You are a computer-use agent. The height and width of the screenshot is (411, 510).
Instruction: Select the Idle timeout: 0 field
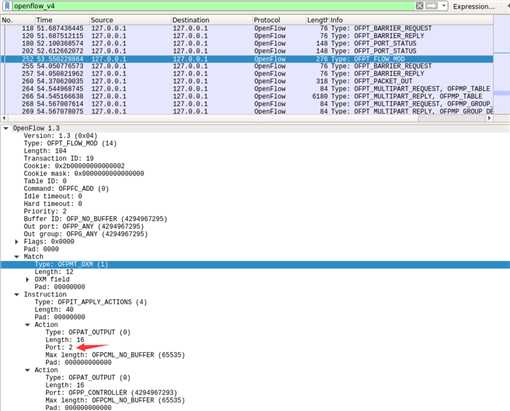(53, 196)
